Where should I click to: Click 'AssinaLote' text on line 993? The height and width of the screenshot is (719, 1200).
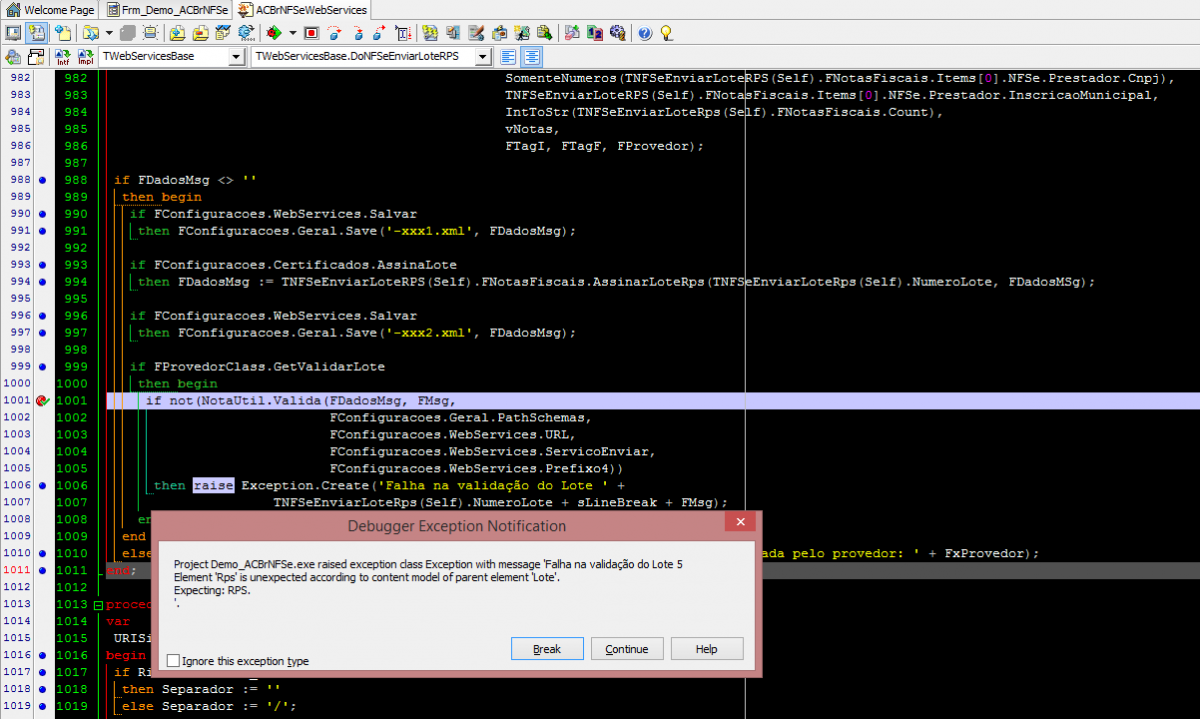[417, 265]
